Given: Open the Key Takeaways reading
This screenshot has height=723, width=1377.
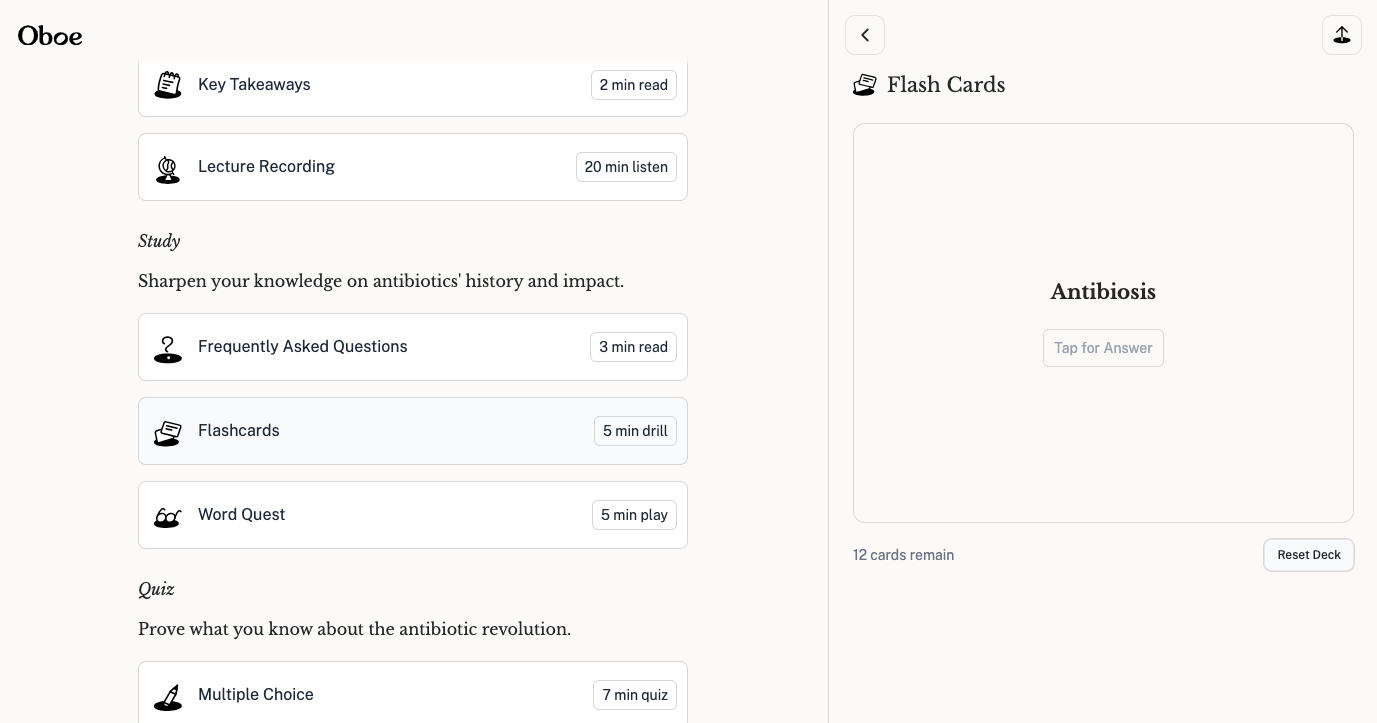Looking at the screenshot, I should pos(254,85).
